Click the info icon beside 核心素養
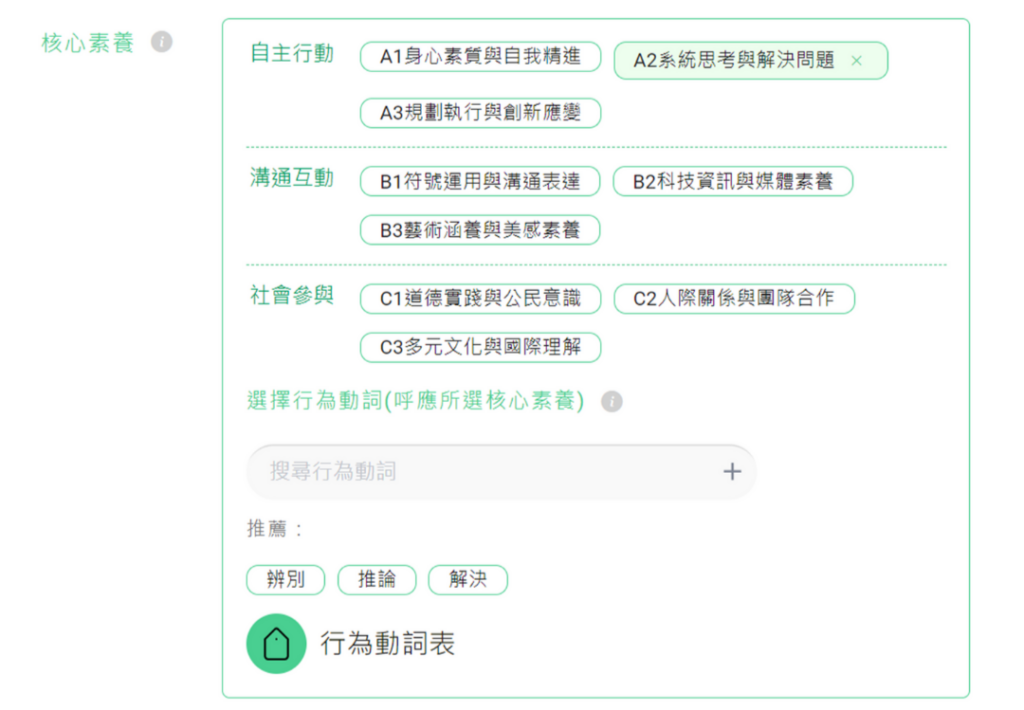Image resolution: width=1024 pixels, height=710 pixels. point(161,42)
